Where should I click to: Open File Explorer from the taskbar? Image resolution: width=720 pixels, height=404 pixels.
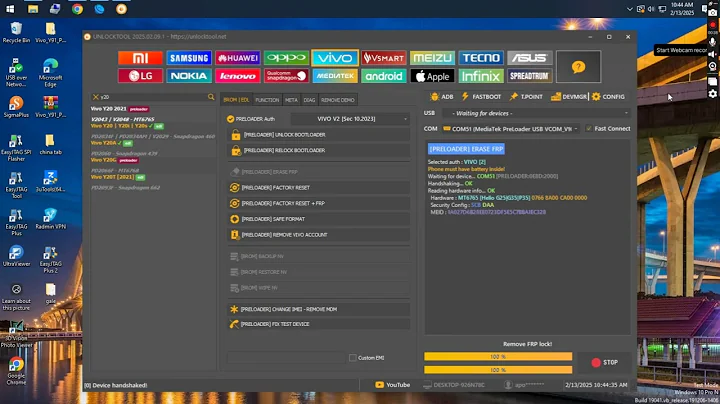tap(33, 9)
